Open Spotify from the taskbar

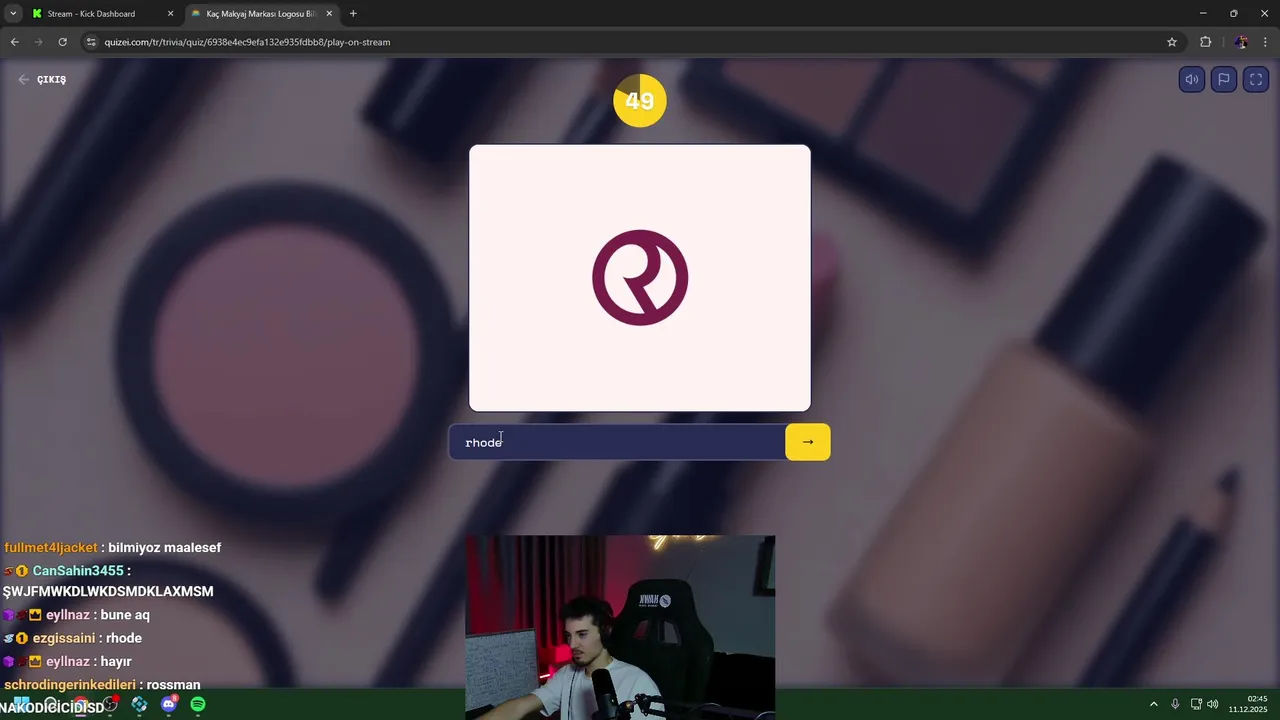(198, 704)
